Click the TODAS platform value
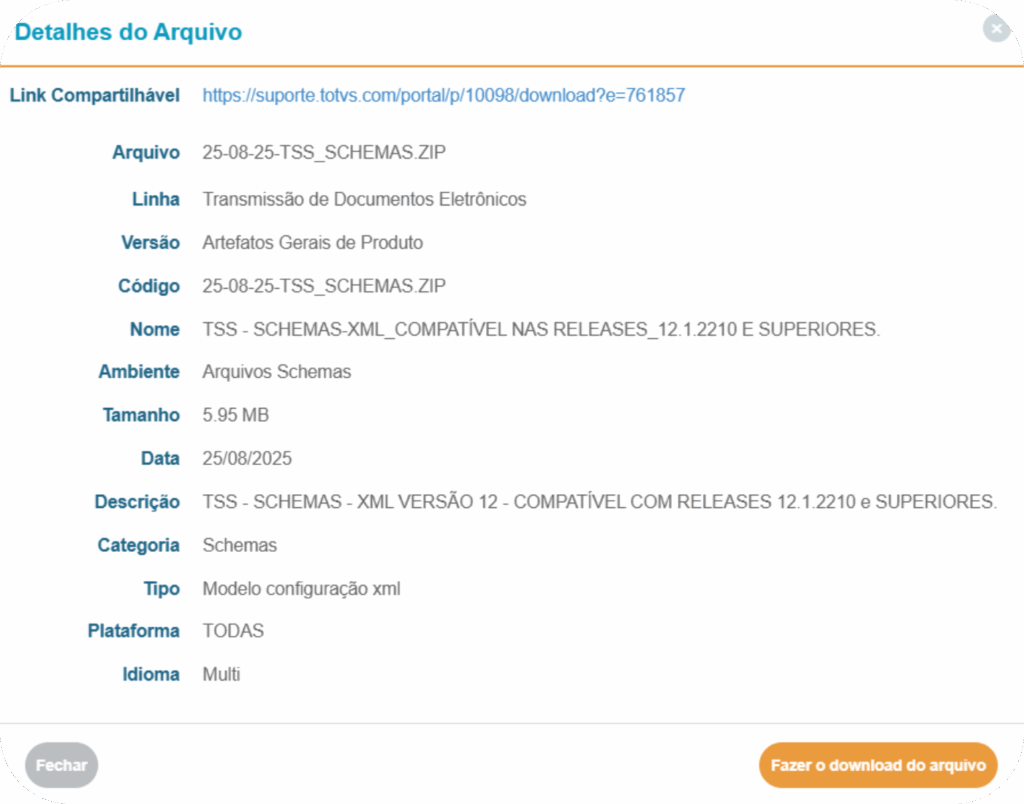 (233, 631)
